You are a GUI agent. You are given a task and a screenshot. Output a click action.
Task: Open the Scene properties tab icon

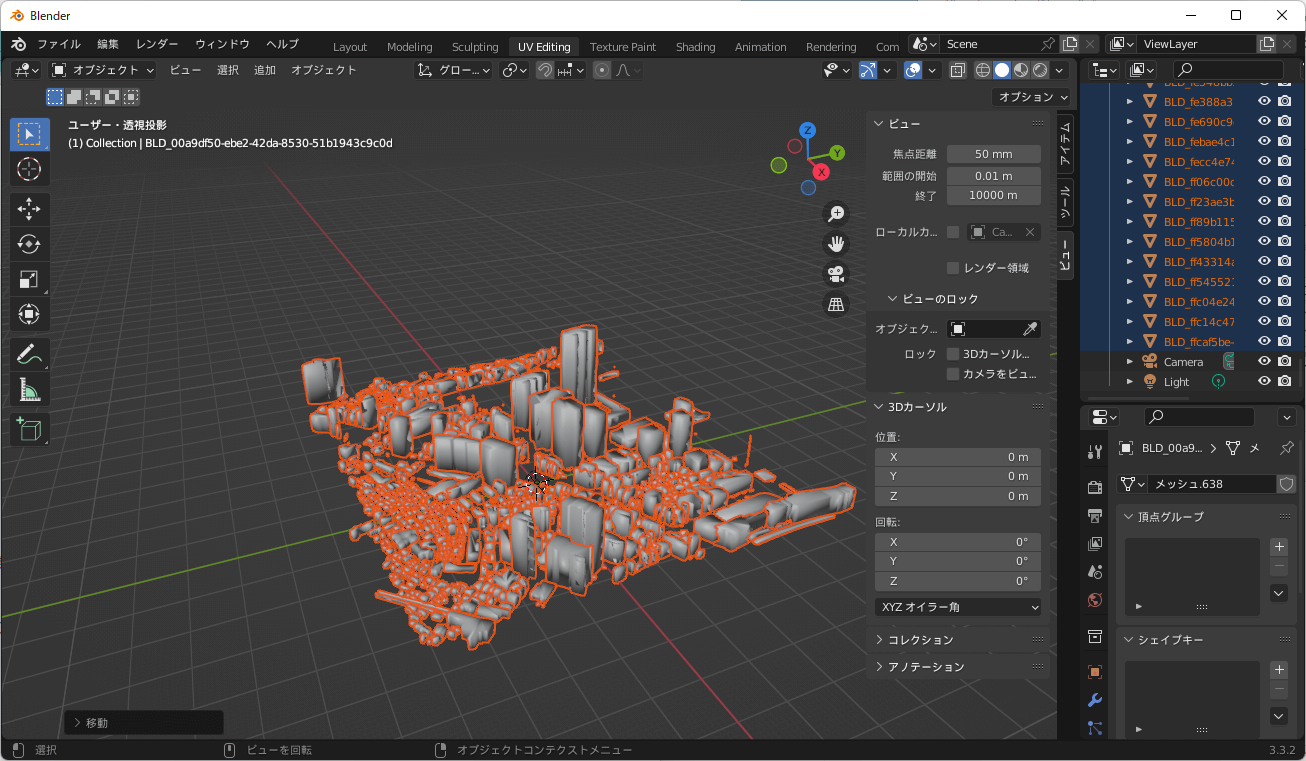[1094, 572]
